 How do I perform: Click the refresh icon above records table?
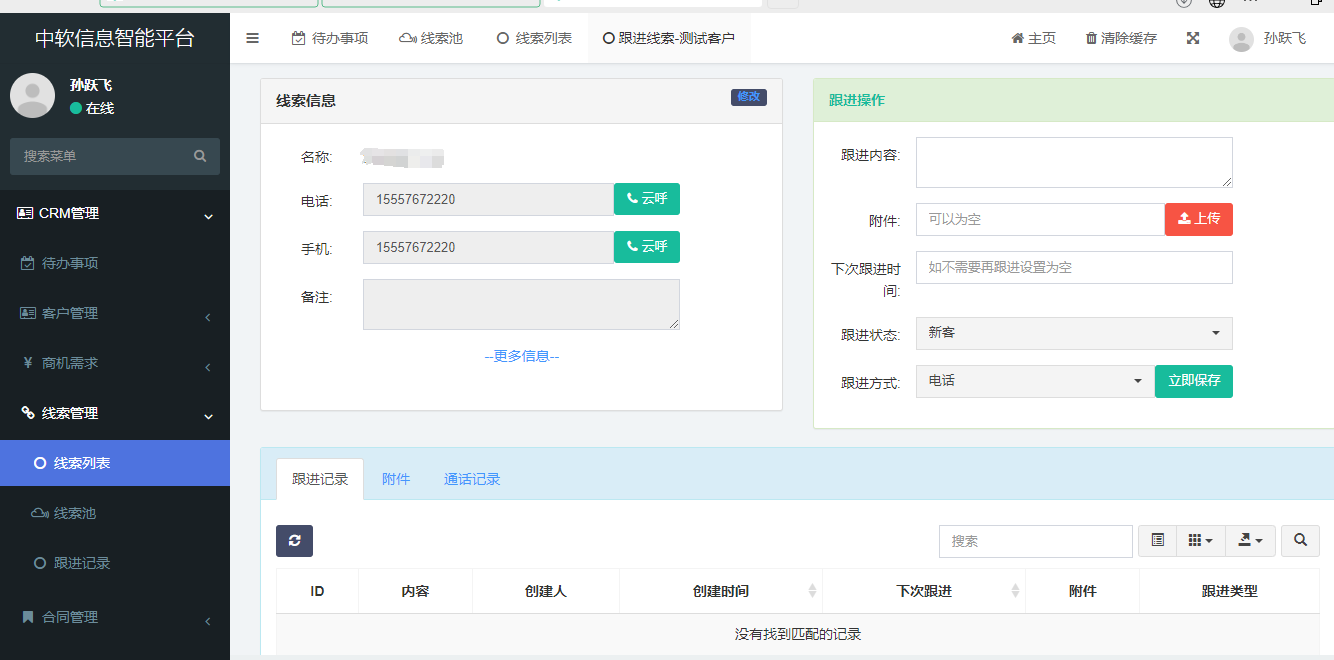click(x=294, y=541)
